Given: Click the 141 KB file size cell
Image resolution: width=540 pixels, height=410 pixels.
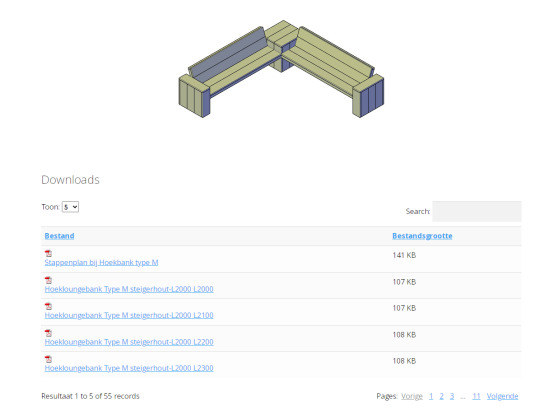Looking at the screenshot, I should click(x=404, y=255).
